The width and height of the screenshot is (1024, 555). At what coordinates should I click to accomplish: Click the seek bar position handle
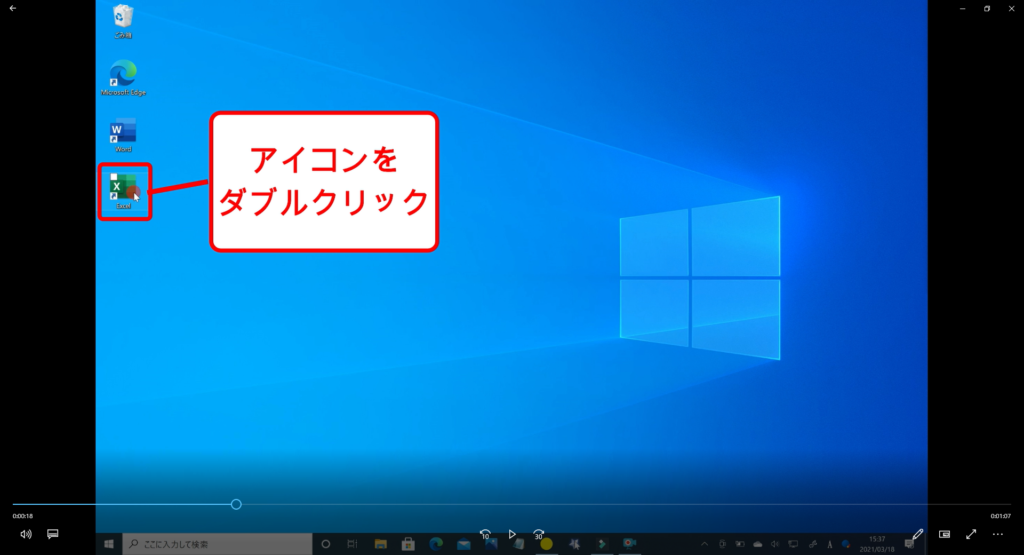236,504
